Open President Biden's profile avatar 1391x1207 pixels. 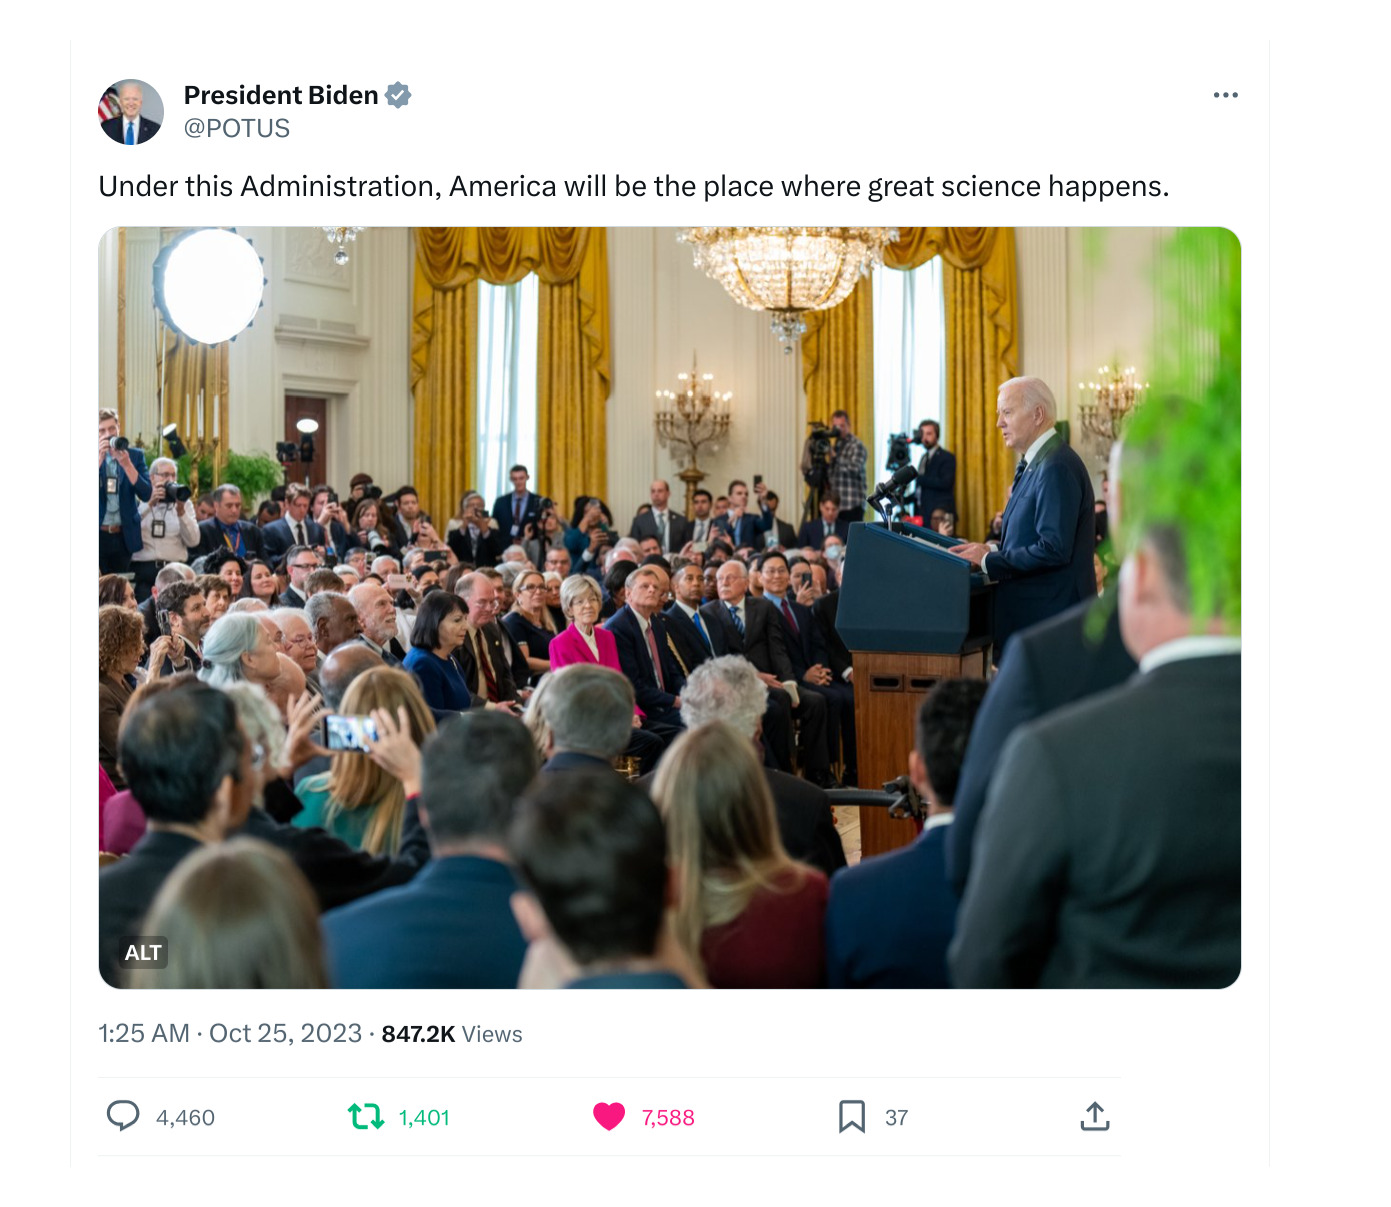click(131, 112)
